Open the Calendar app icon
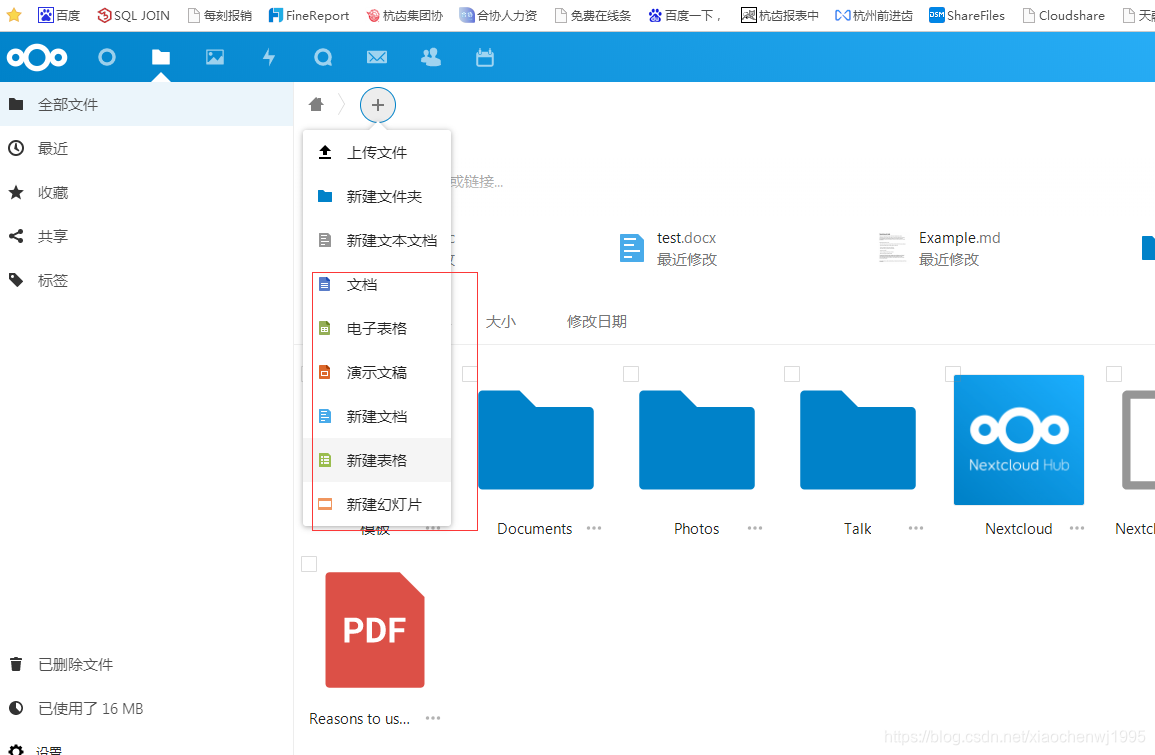Screen dimensions: 1155x755 tap(485, 57)
